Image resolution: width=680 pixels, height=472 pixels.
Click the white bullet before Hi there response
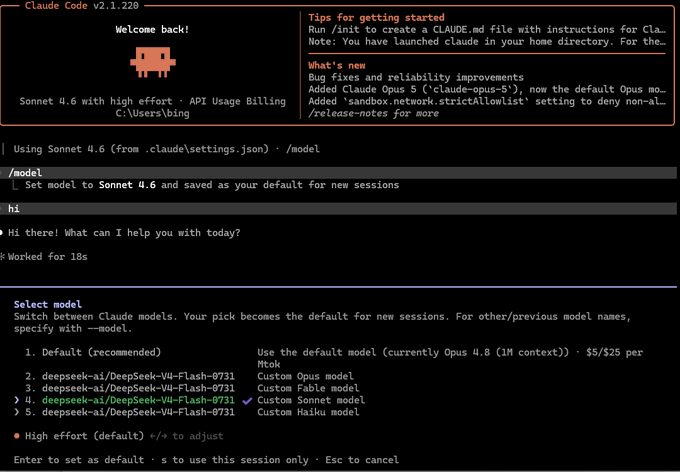point(1,233)
